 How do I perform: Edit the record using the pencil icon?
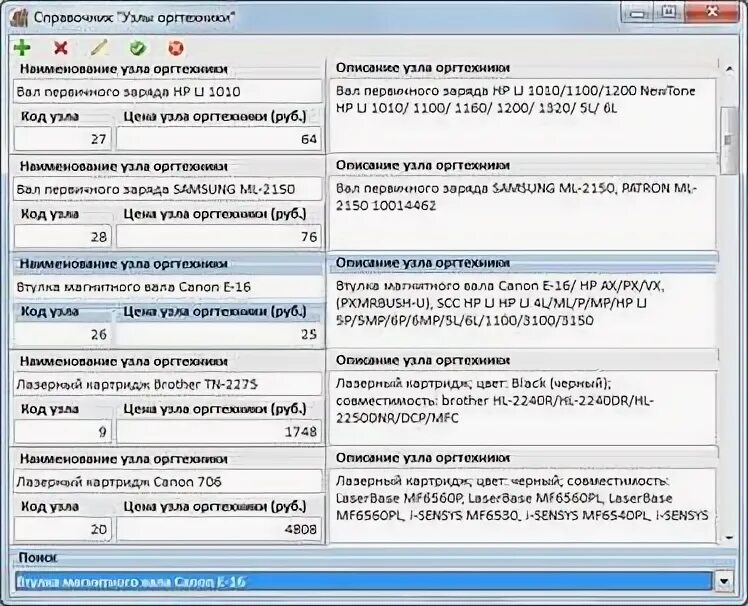click(99, 48)
